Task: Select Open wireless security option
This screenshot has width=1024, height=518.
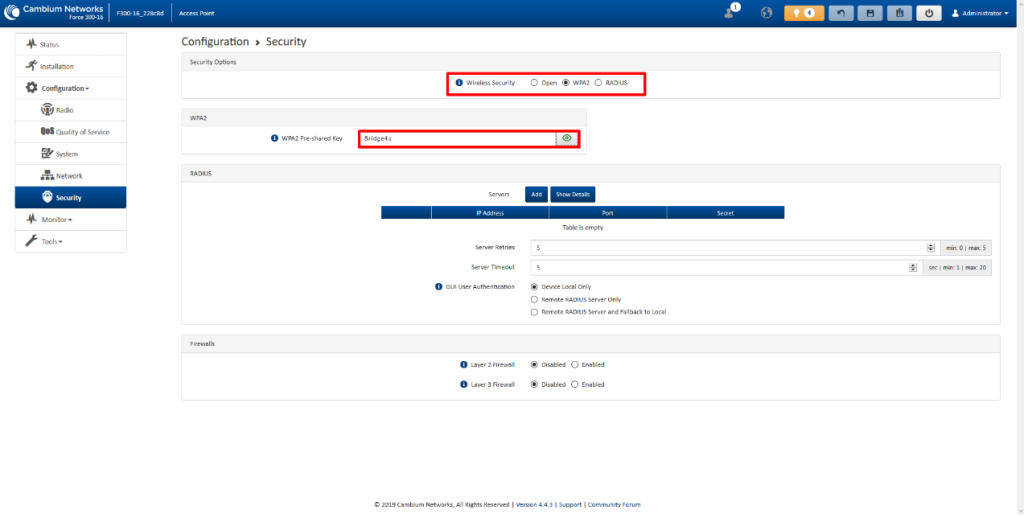Action: 535,82
